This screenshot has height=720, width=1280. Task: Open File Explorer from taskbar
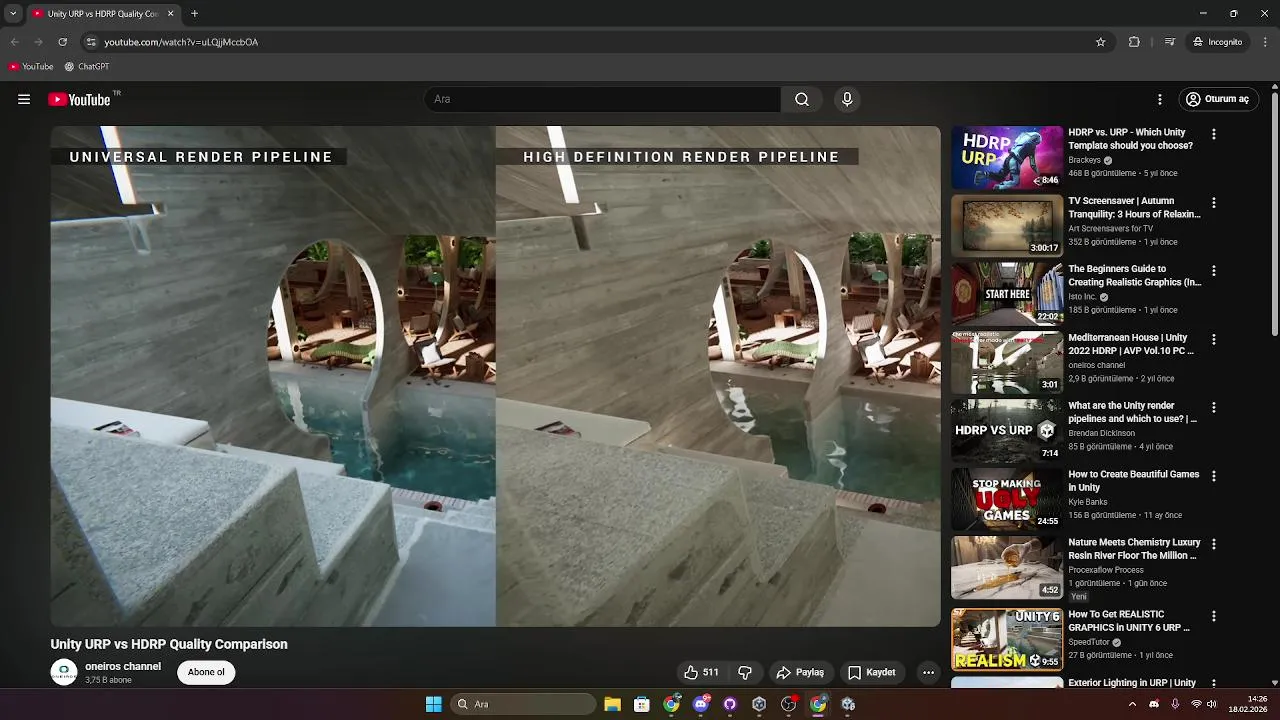613,704
